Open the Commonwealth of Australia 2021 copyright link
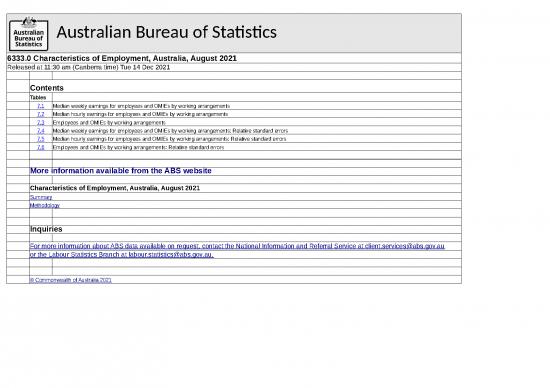This screenshot has width=550, height=388. click(71, 280)
